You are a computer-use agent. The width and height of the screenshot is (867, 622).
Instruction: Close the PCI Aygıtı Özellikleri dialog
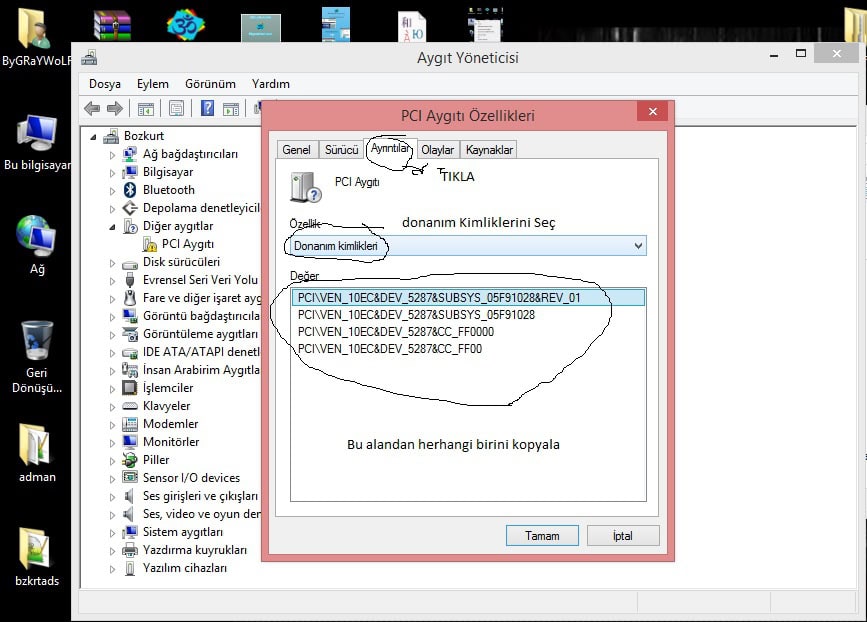(652, 112)
